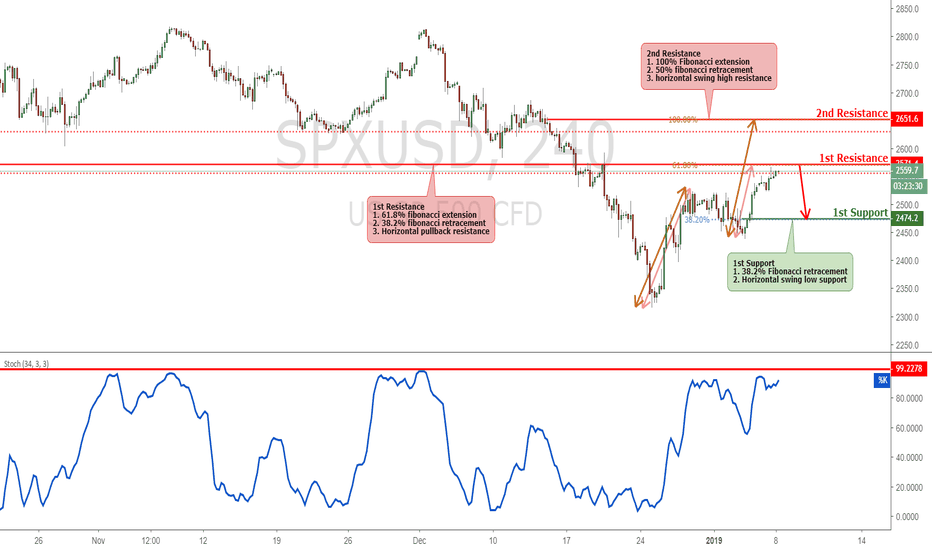This screenshot has height=550, width=932.
Task: Open the 1st Support green annotation box
Action: point(790,272)
